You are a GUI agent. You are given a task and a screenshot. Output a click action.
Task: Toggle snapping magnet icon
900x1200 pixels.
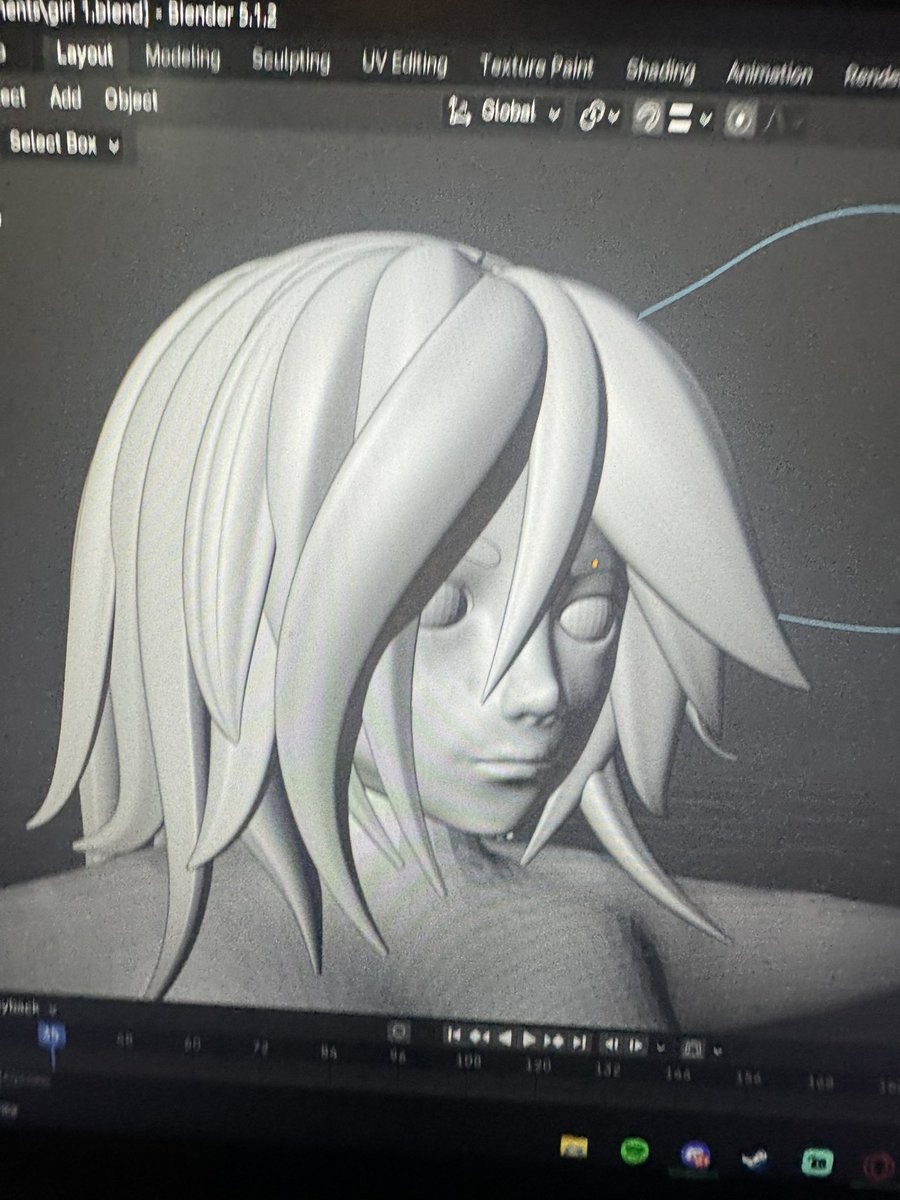(x=649, y=119)
